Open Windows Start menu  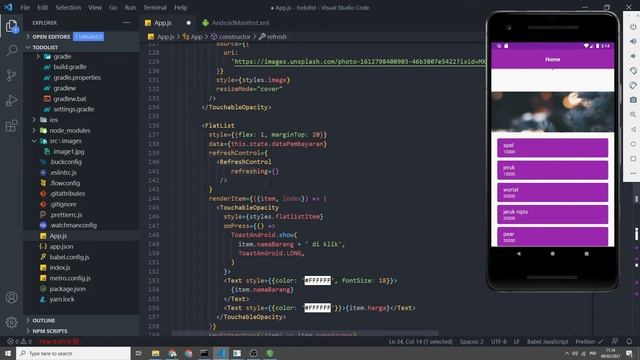coord(8,353)
